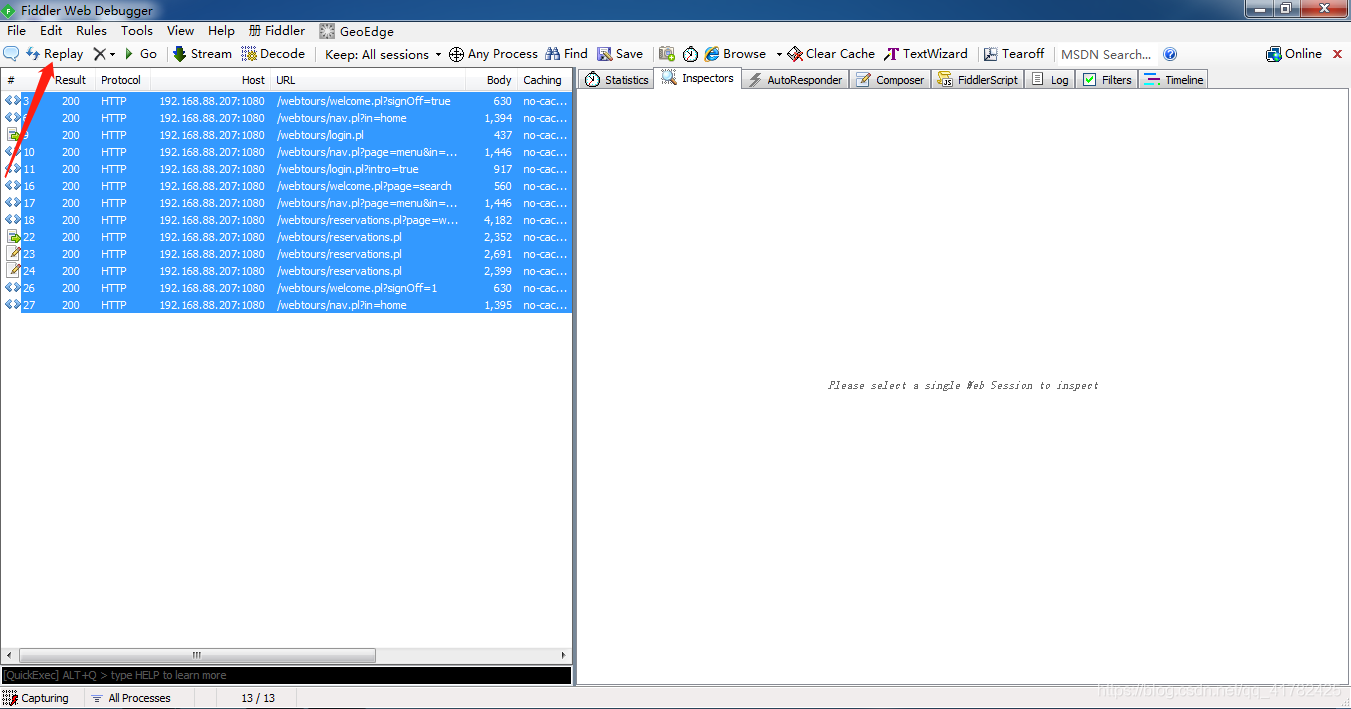The width and height of the screenshot is (1351, 709).
Task: Select session /webtours/welcome.pl?signOff=true
Action: coord(286,101)
